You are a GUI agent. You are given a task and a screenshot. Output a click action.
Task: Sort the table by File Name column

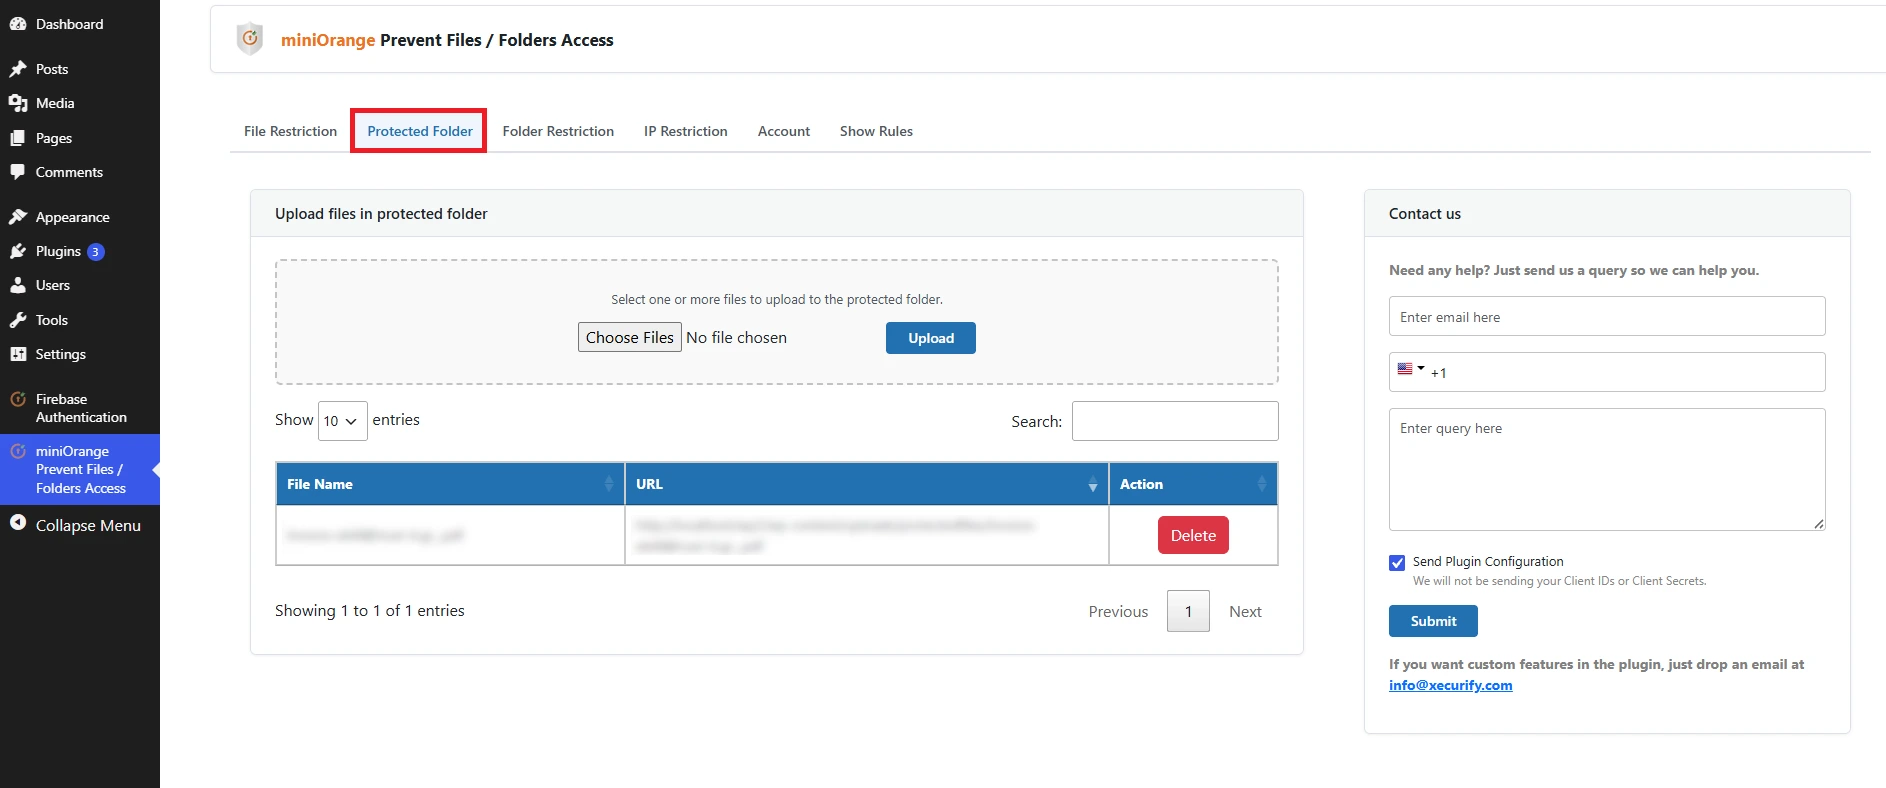click(450, 484)
